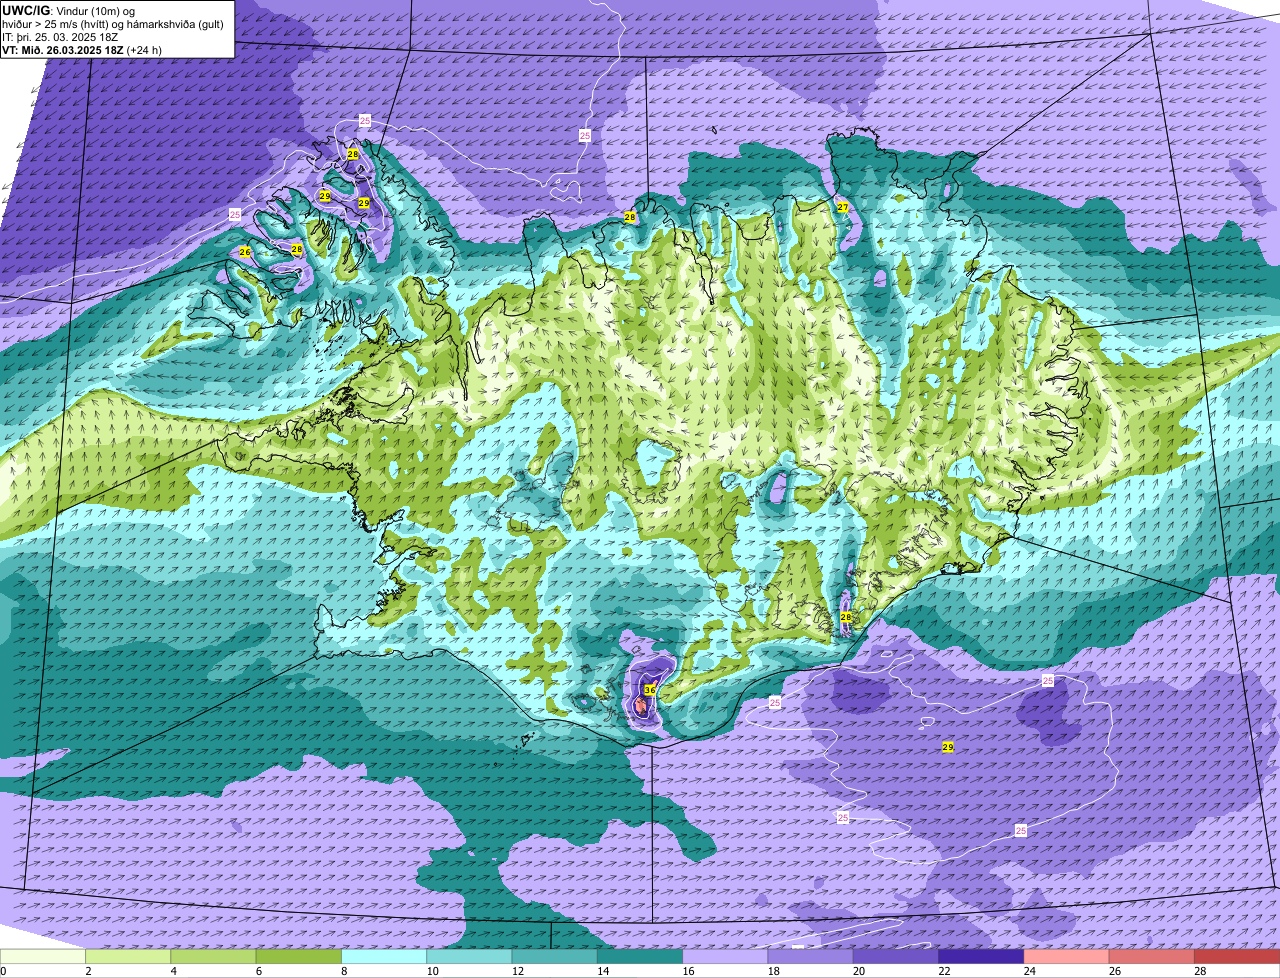Viewport: 1280px width, 978px height.
Task: Click the 'hámarkshviða (gult)' description line
Action: point(172,24)
